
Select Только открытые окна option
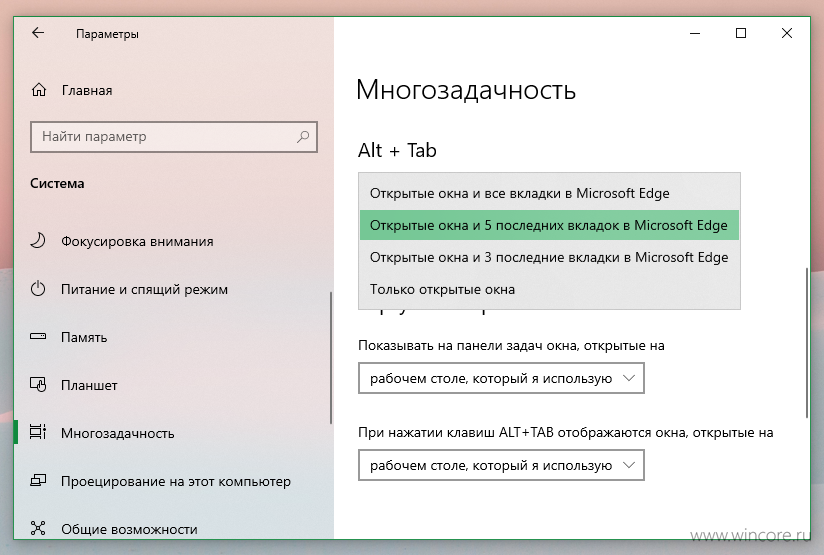(549, 289)
